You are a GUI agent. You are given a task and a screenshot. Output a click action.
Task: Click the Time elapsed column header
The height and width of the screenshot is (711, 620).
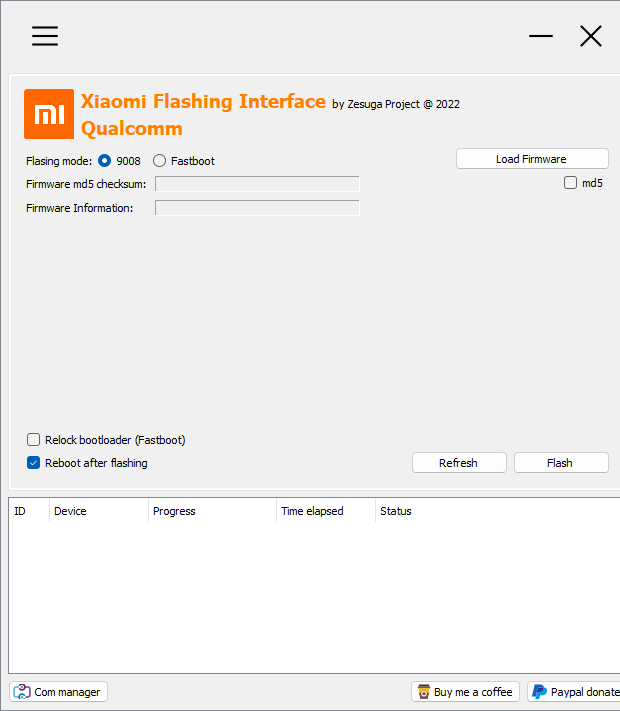click(x=326, y=511)
